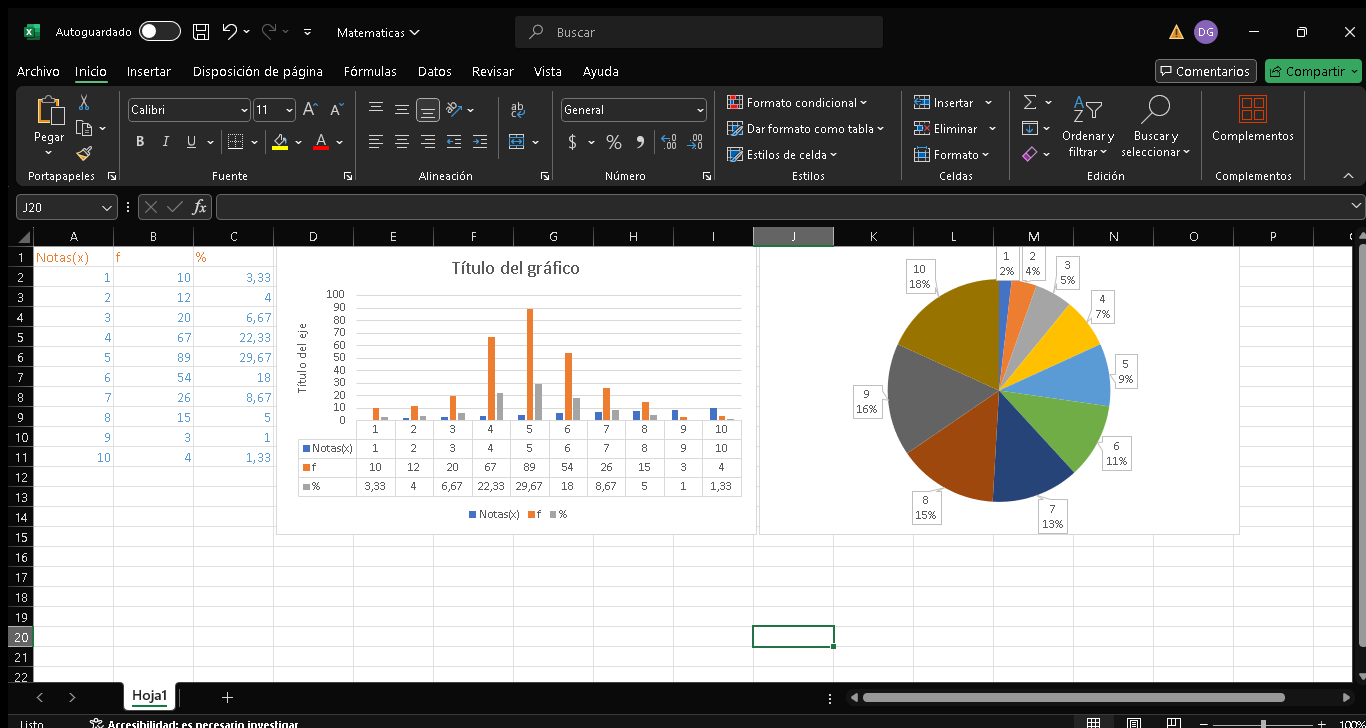This screenshot has height=728, width=1366.
Task: Click the Save floppy disk icon
Action: [x=201, y=32]
